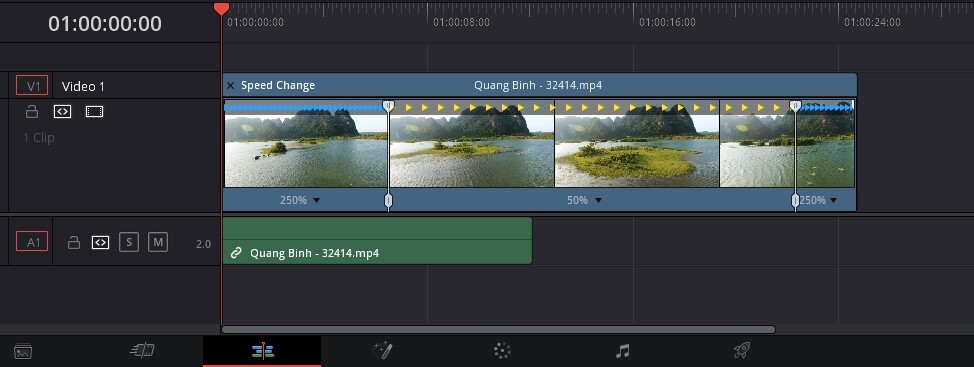The width and height of the screenshot is (974, 367).
Task: Open the Fusion page wand icon
Action: point(381,350)
